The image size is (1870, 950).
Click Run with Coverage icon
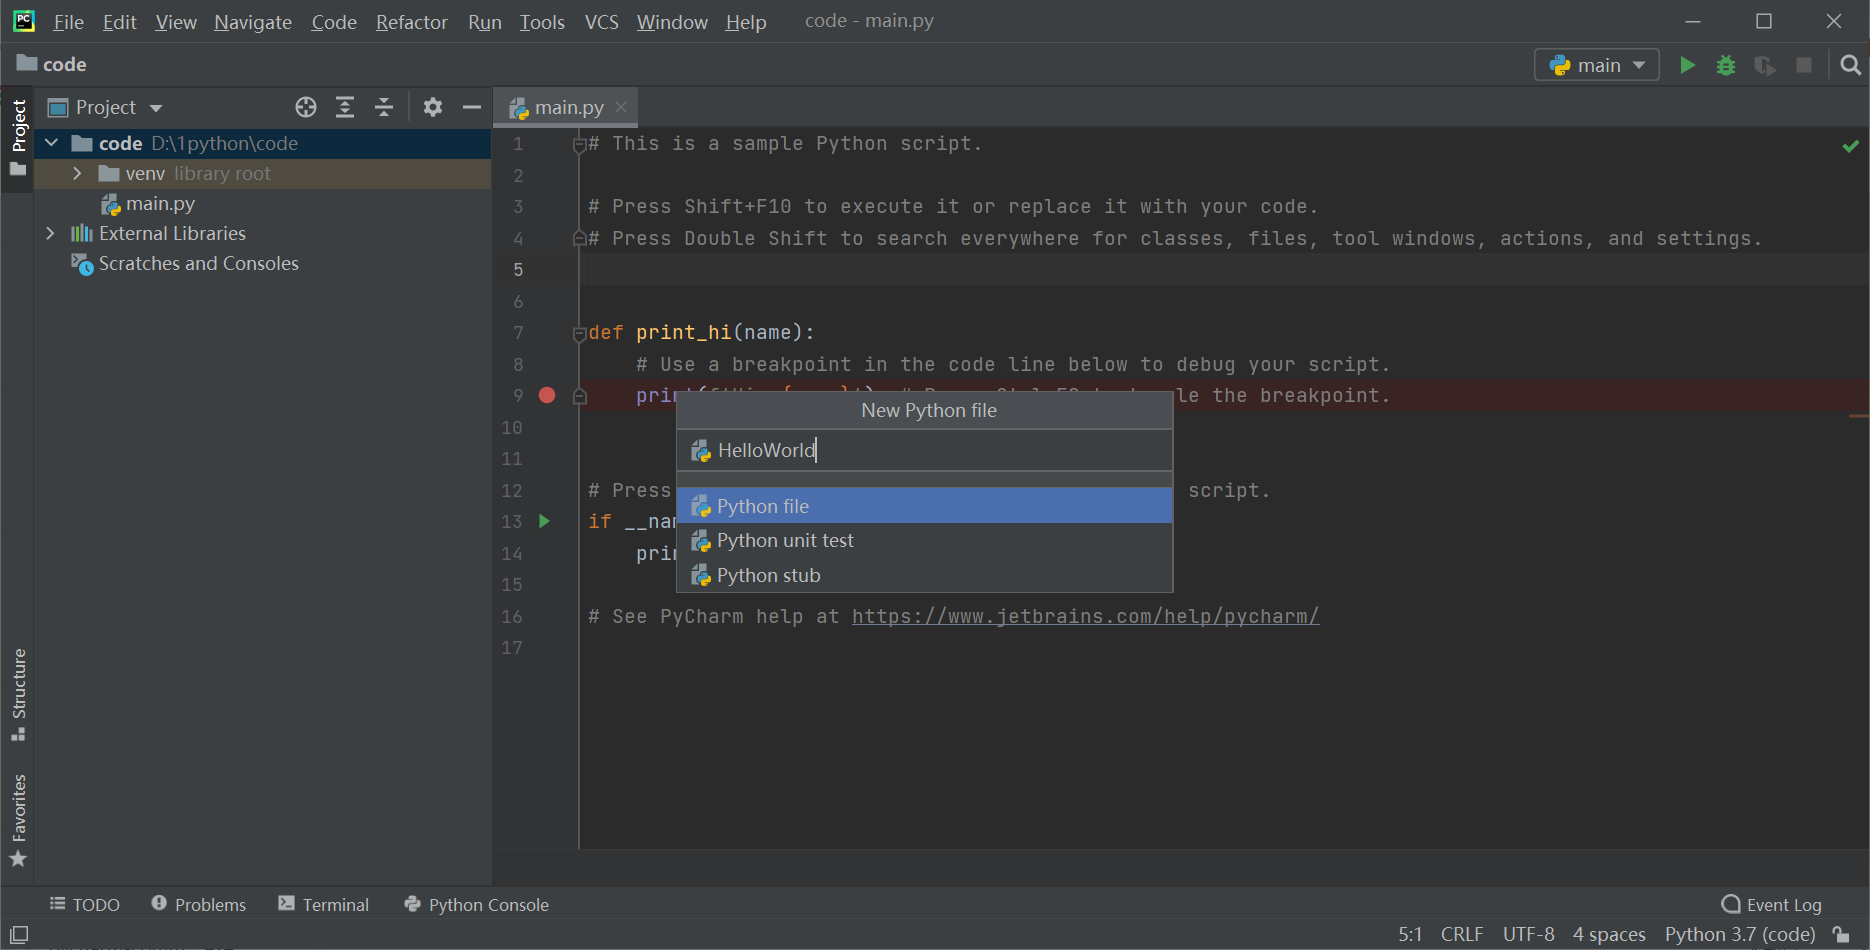coord(1765,65)
